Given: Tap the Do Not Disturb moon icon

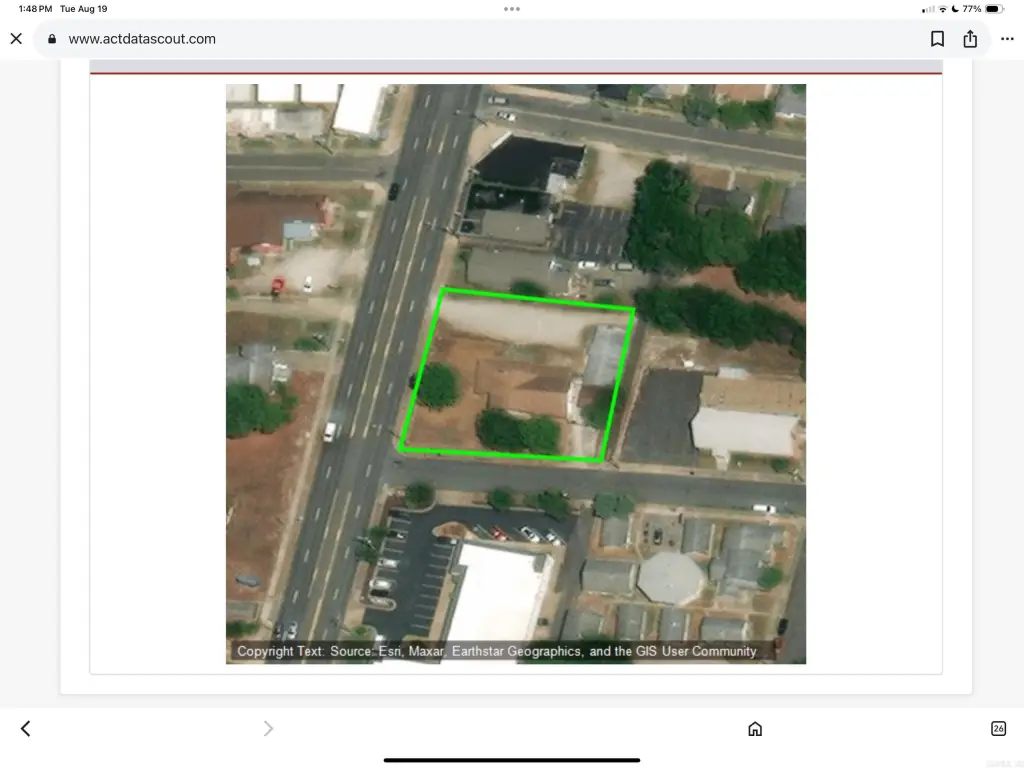Looking at the screenshot, I should (955, 9).
